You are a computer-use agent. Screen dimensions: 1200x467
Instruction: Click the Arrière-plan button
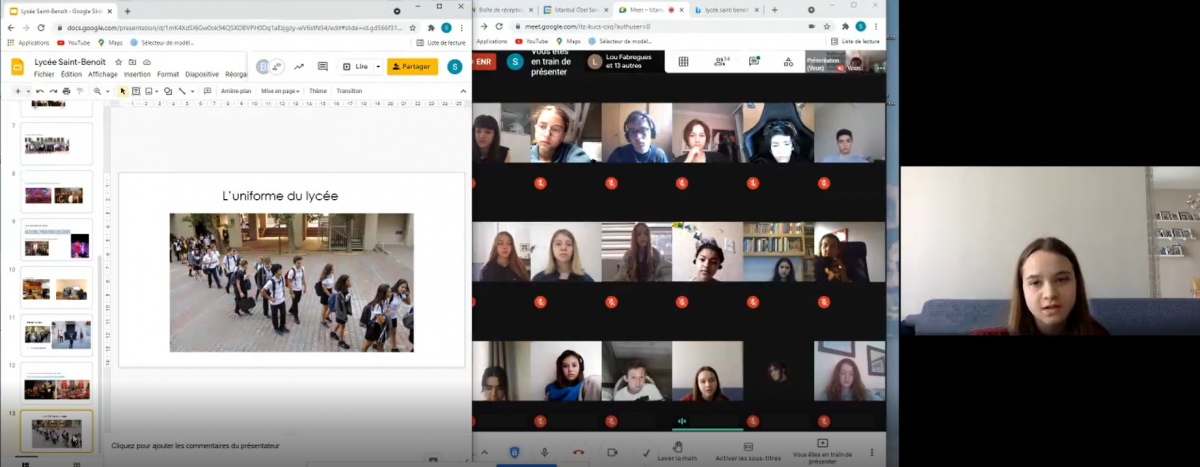coord(236,91)
